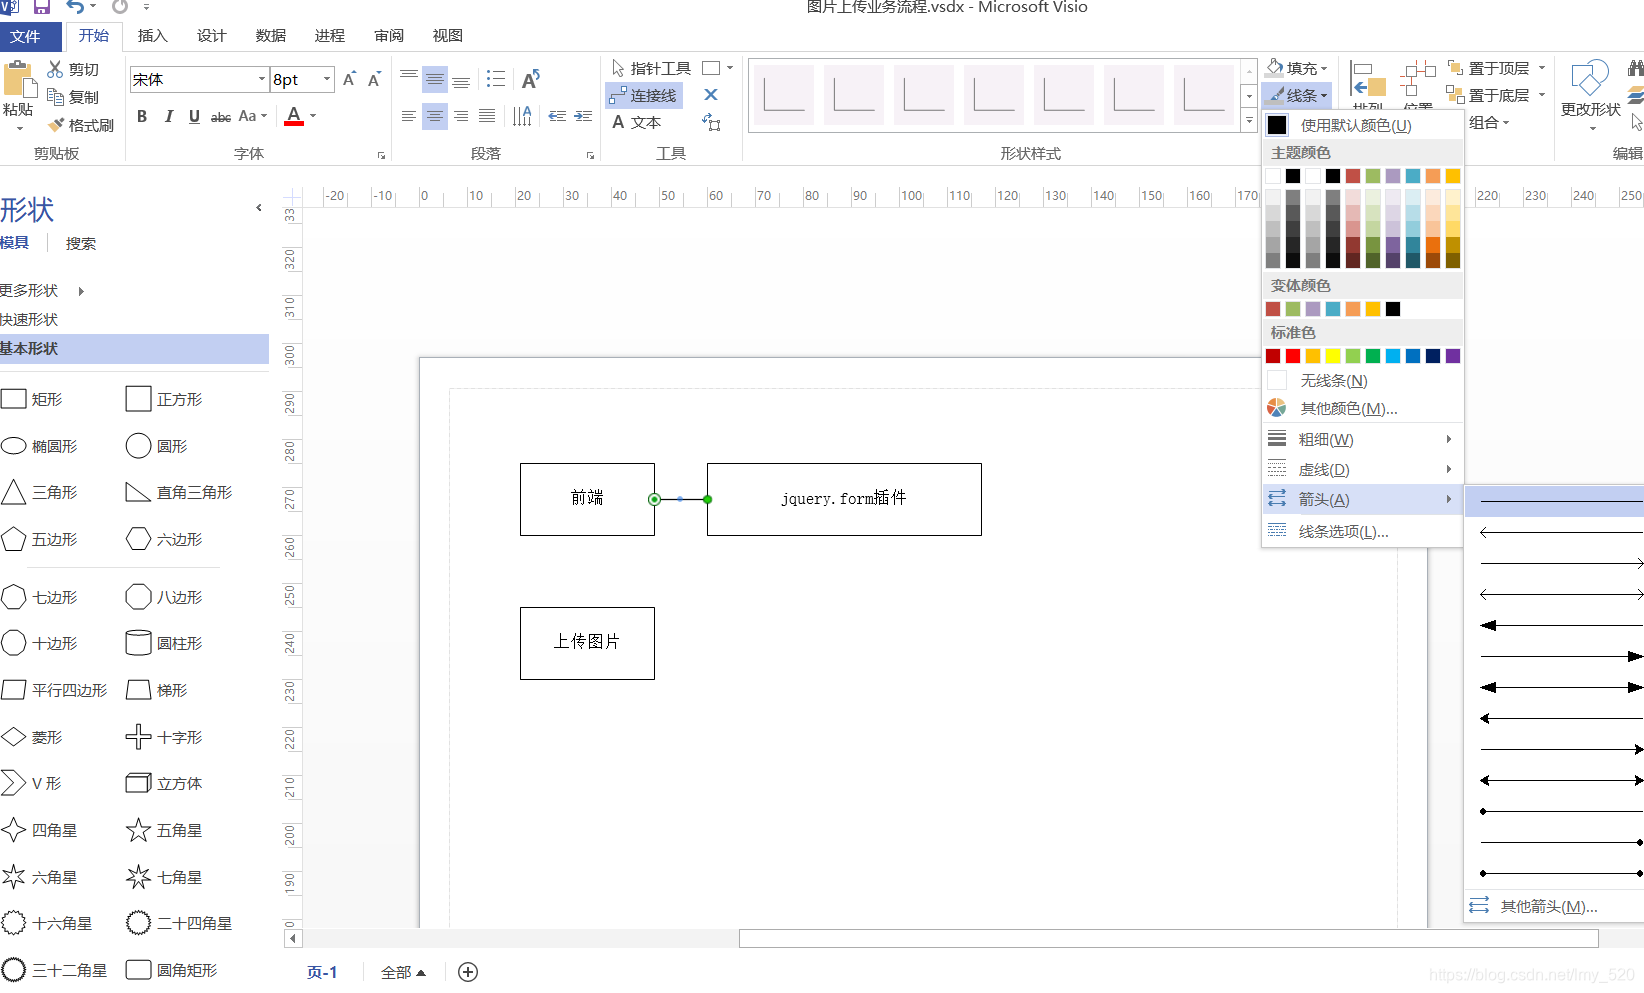Switch to the Data (数据) tab
Image resolution: width=1644 pixels, height=993 pixels.
(x=270, y=36)
